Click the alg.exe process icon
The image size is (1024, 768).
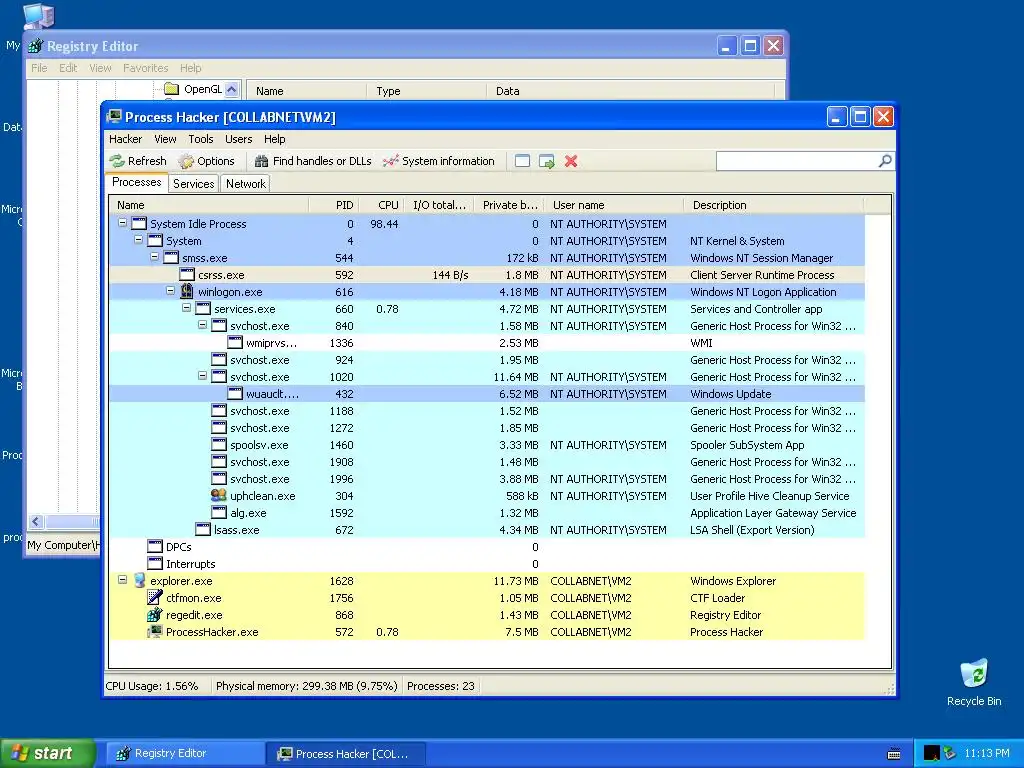point(219,513)
